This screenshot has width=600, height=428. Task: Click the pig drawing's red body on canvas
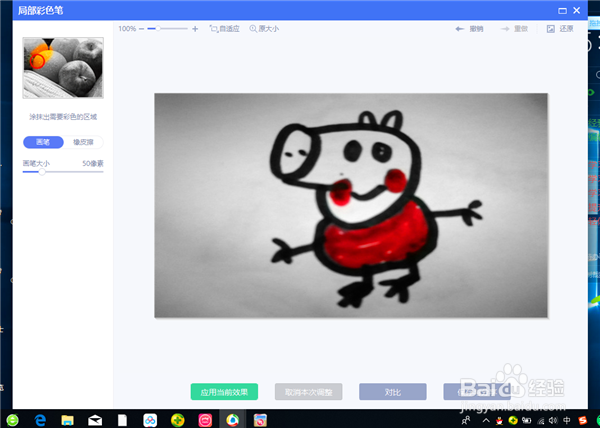click(x=377, y=241)
